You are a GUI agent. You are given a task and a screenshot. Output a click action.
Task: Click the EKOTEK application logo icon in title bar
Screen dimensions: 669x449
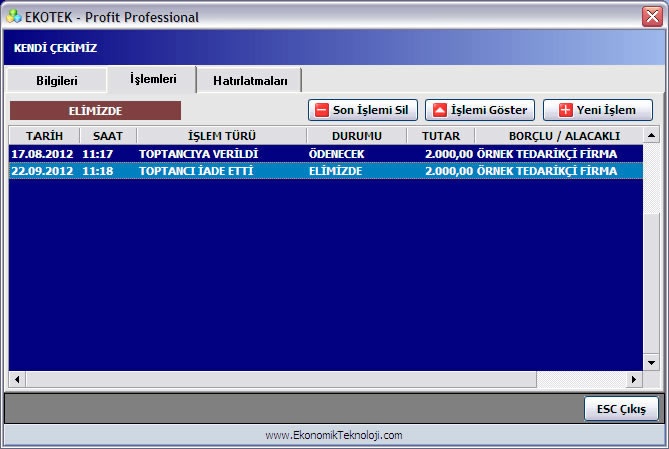click(14, 17)
